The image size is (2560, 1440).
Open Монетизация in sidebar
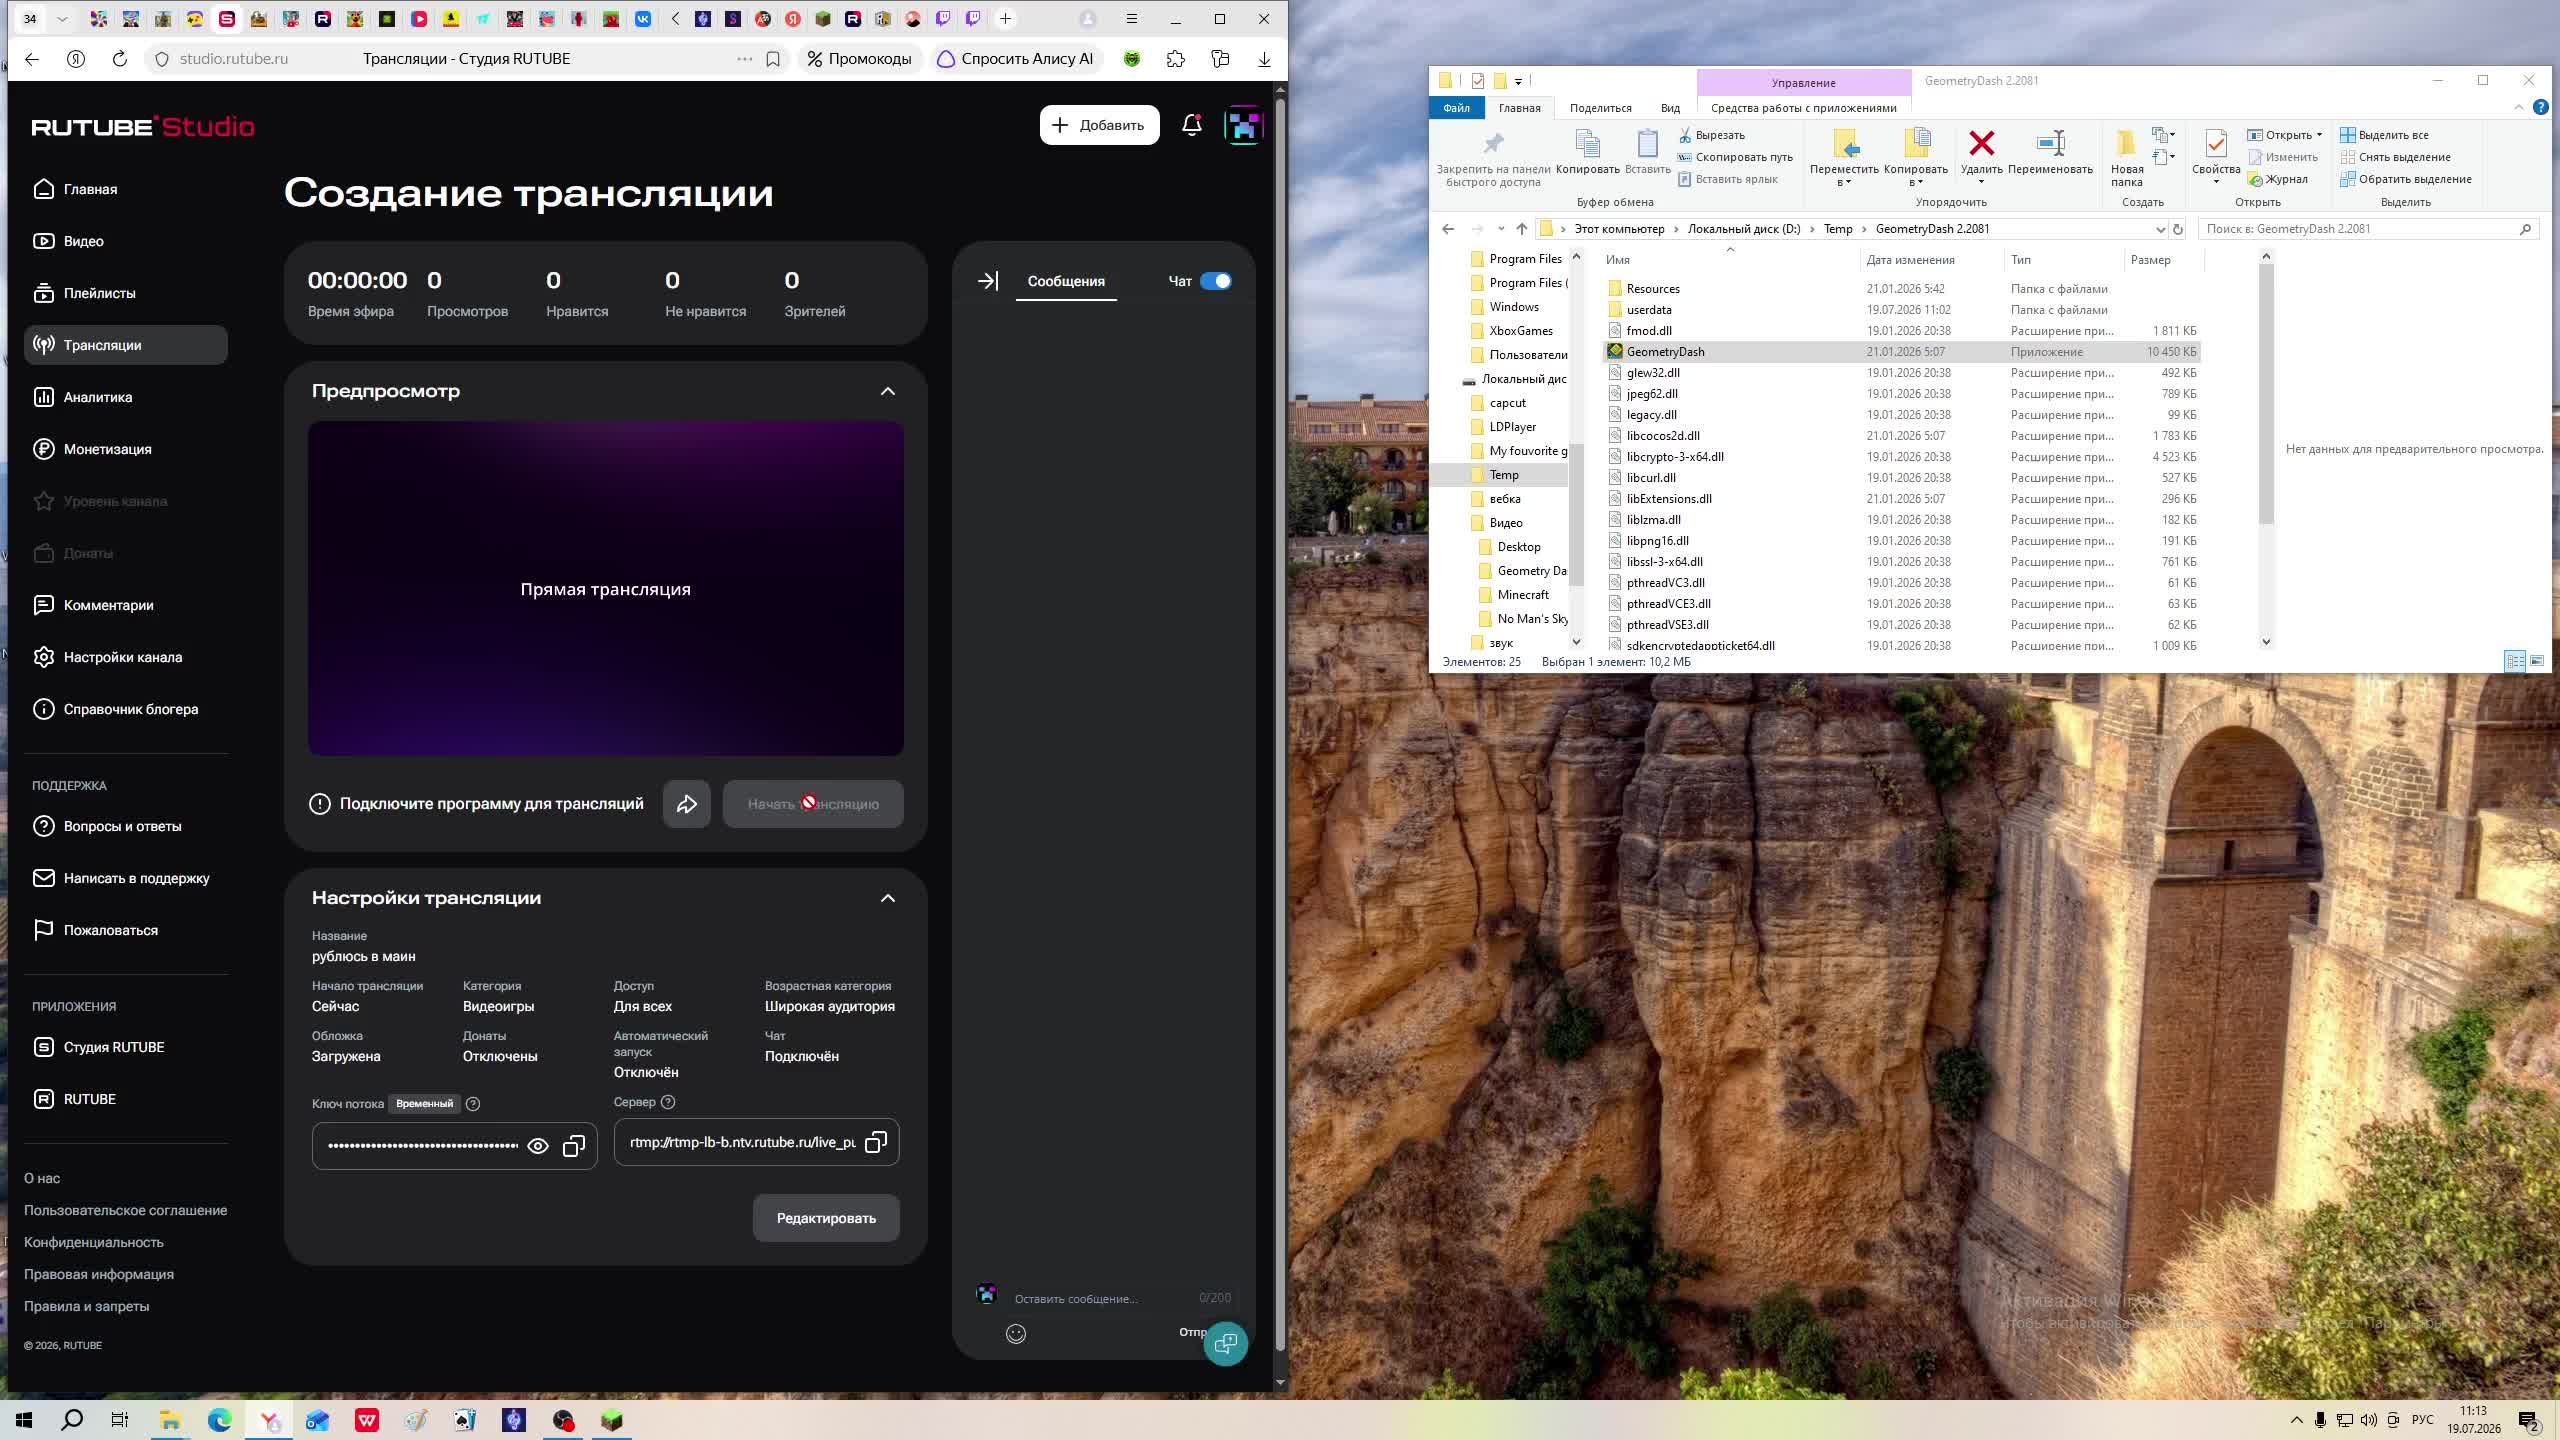tap(126, 449)
